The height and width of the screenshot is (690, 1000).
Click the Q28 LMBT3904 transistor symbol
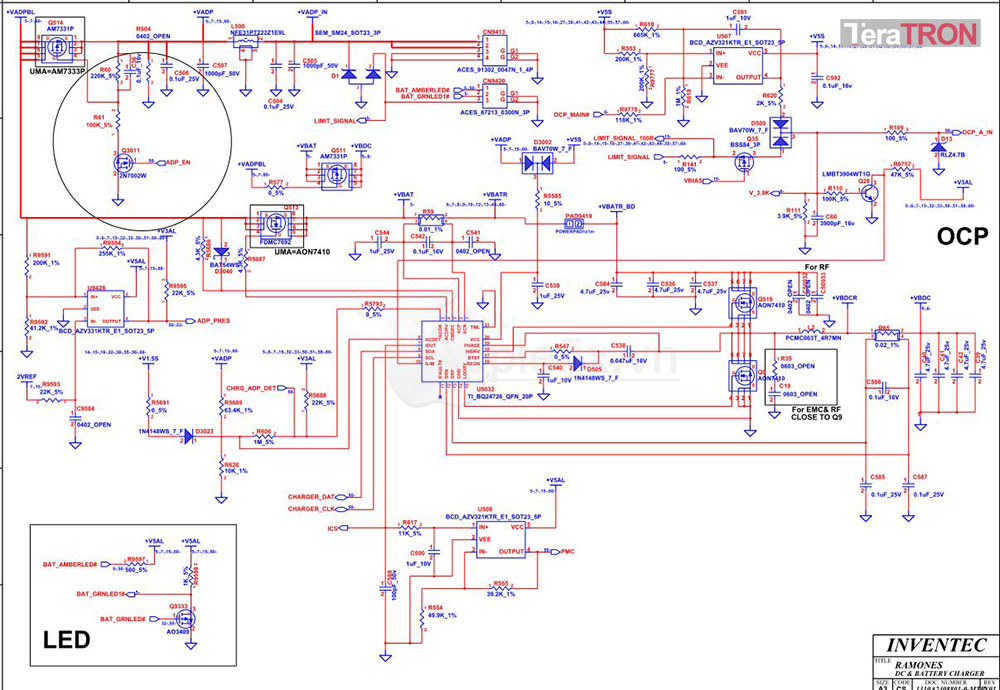coord(869,191)
